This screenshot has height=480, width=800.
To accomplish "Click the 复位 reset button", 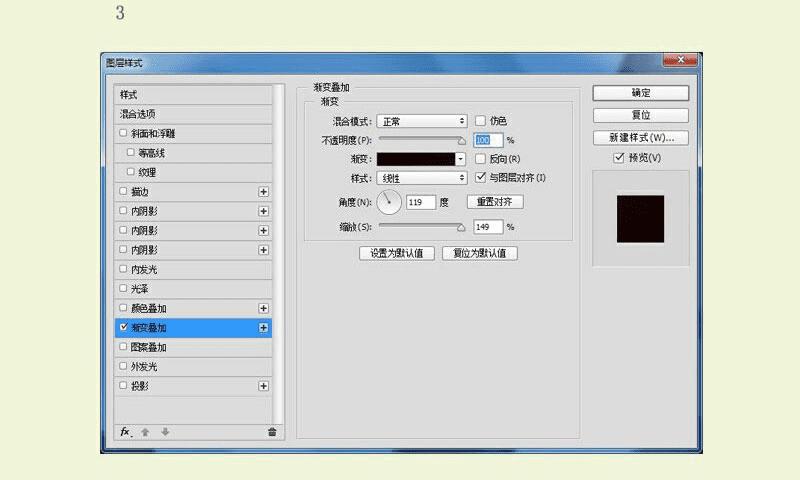I will pos(641,115).
